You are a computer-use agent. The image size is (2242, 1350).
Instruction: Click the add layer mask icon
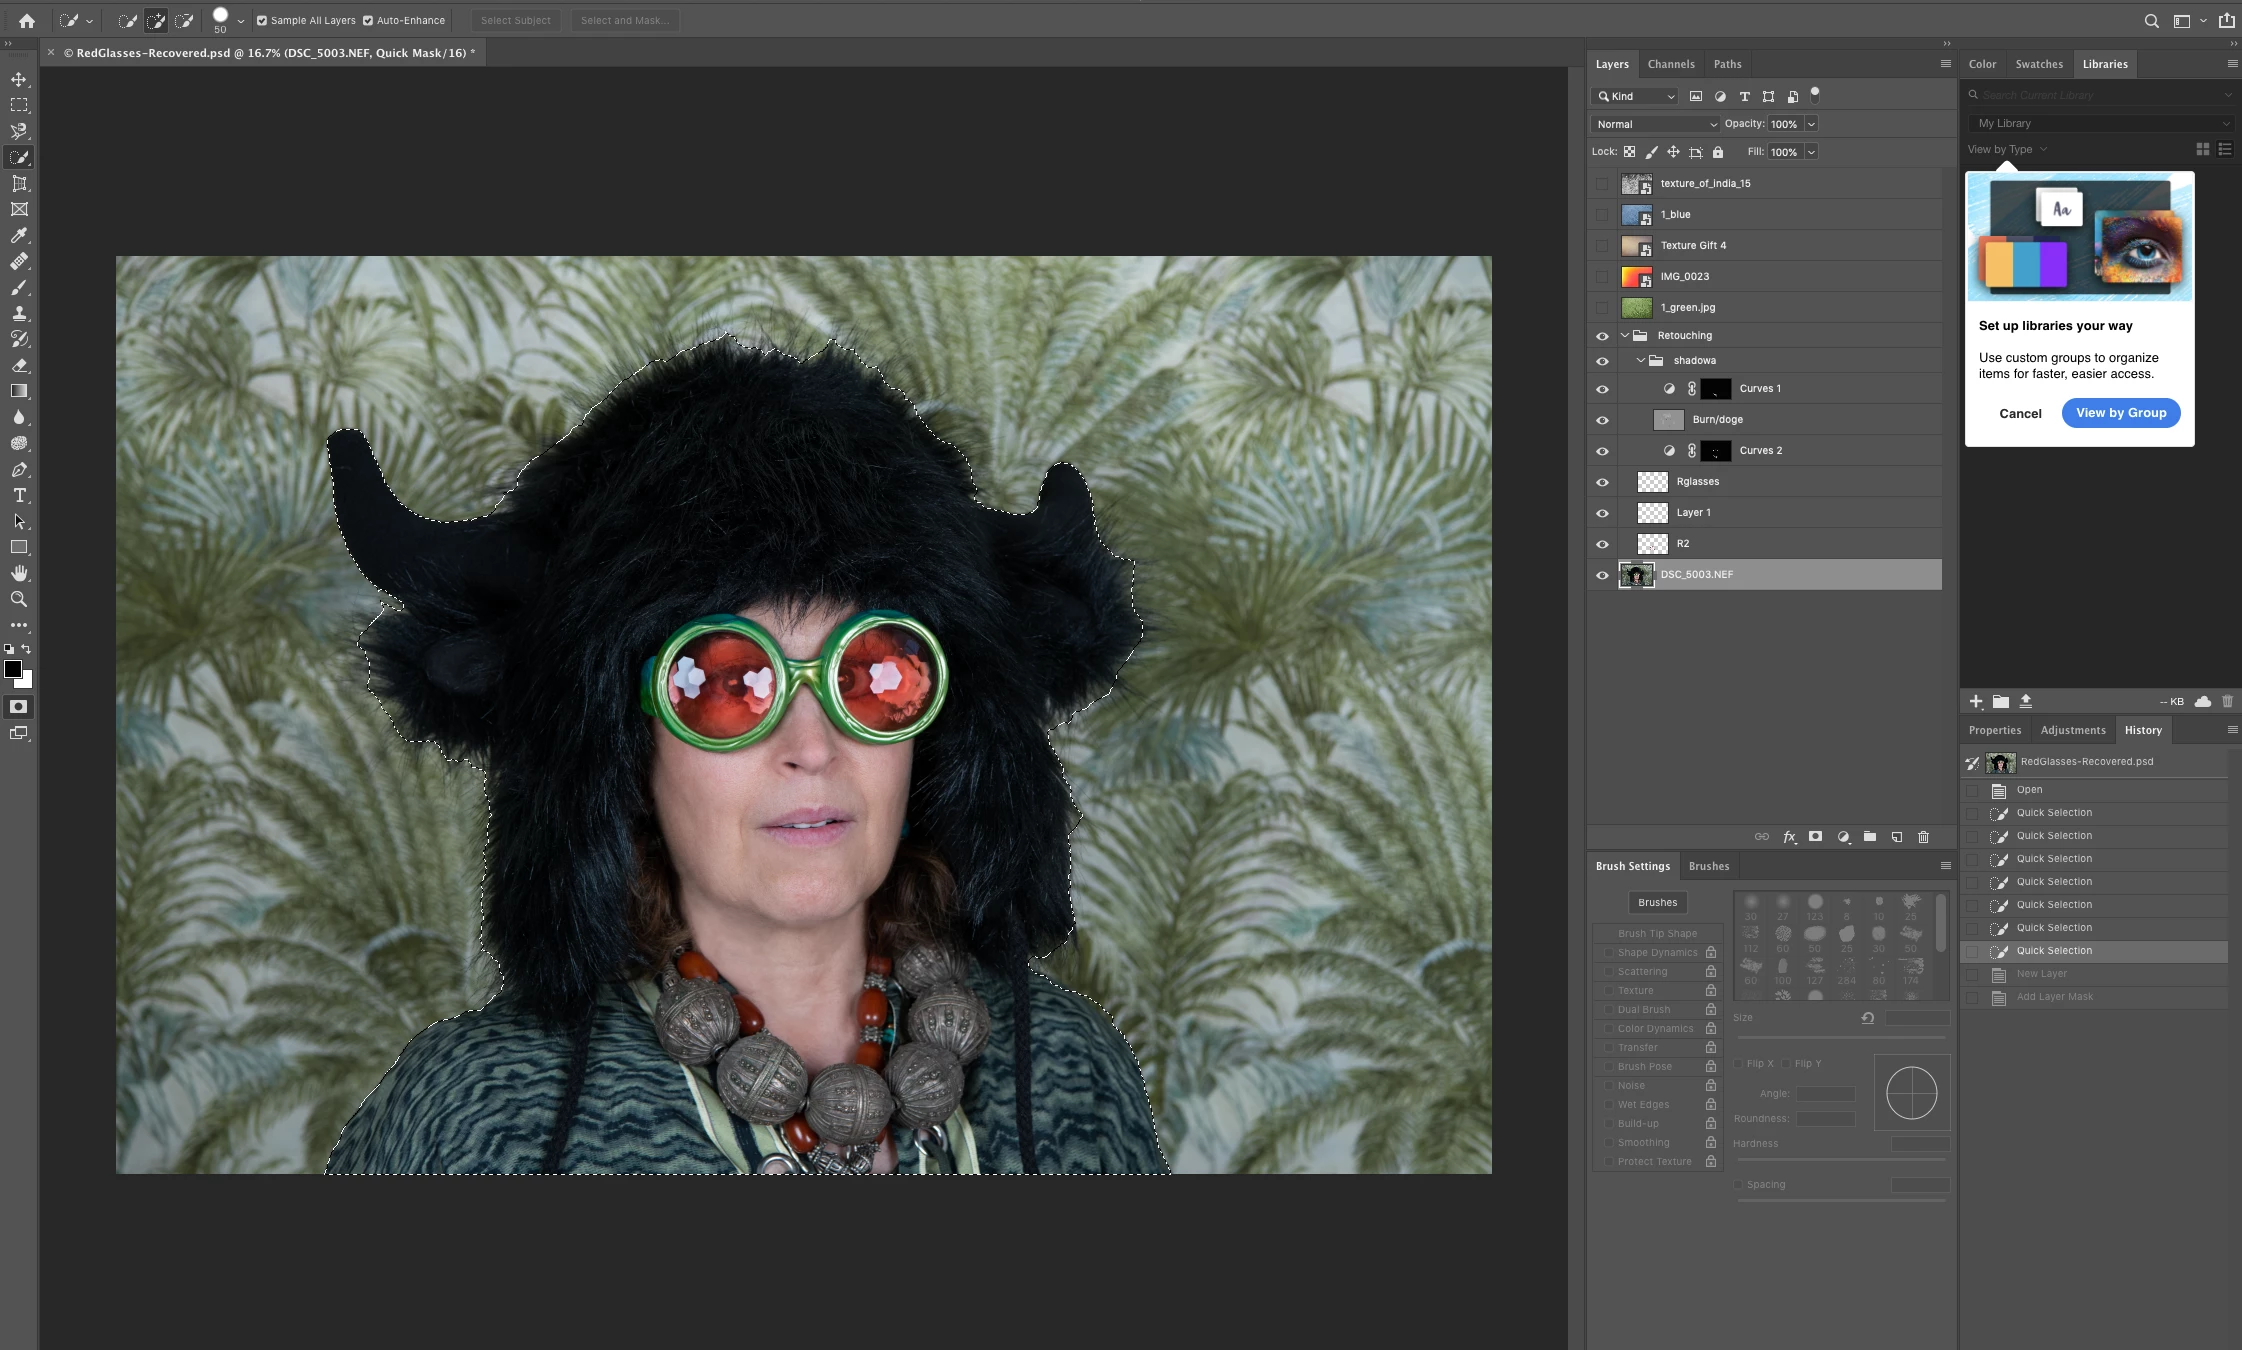click(x=1815, y=837)
